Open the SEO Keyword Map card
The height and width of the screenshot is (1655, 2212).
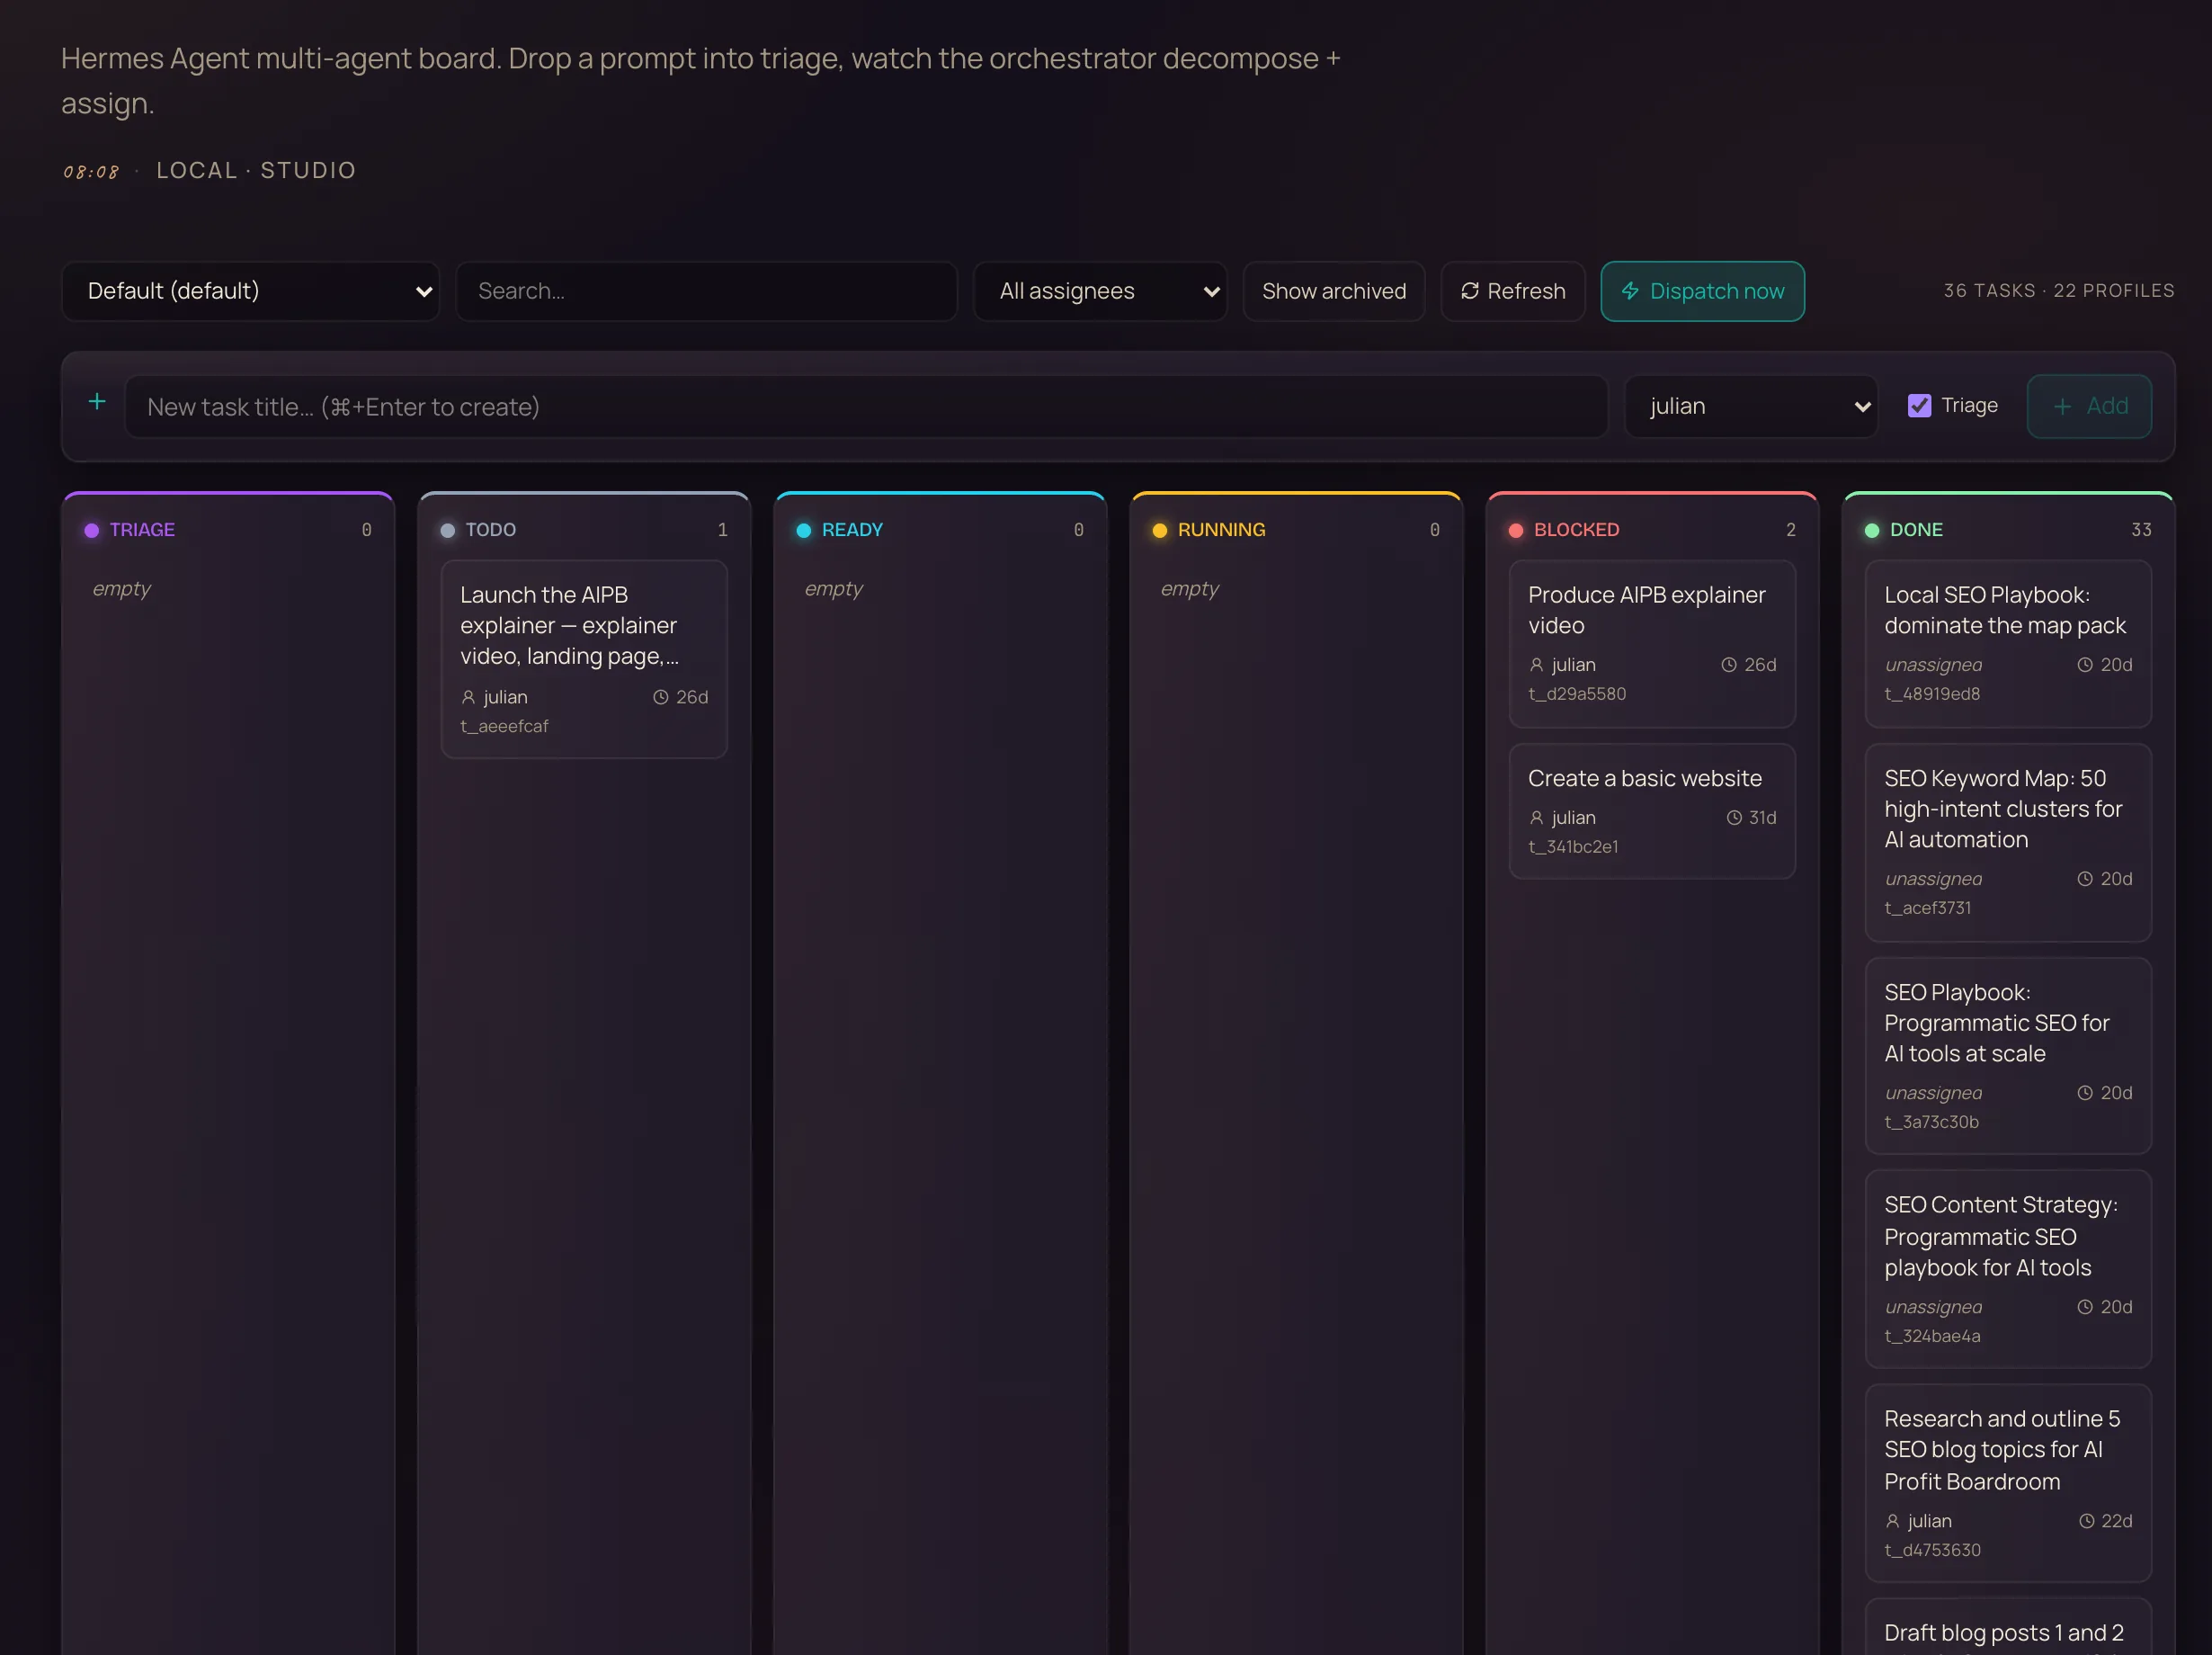pyautogui.click(x=2008, y=842)
